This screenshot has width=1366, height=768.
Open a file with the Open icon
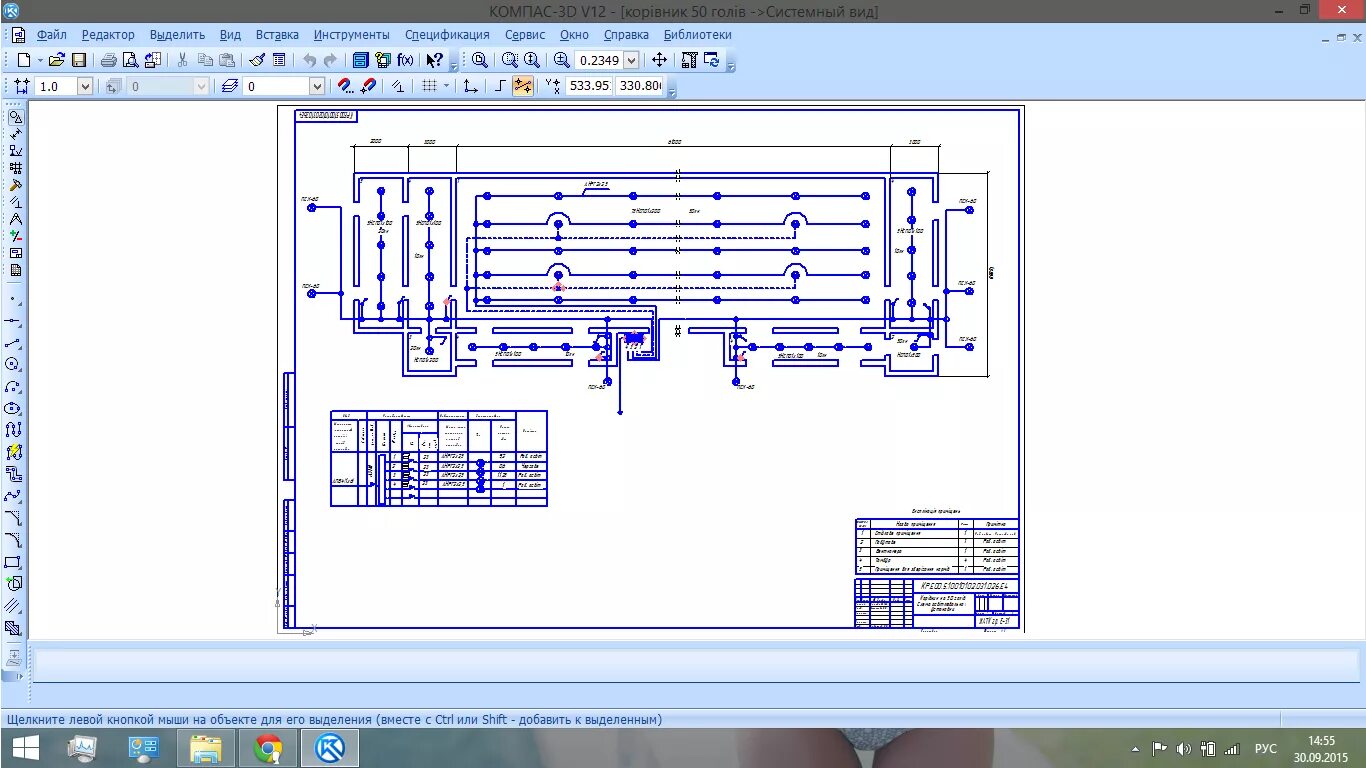point(57,60)
